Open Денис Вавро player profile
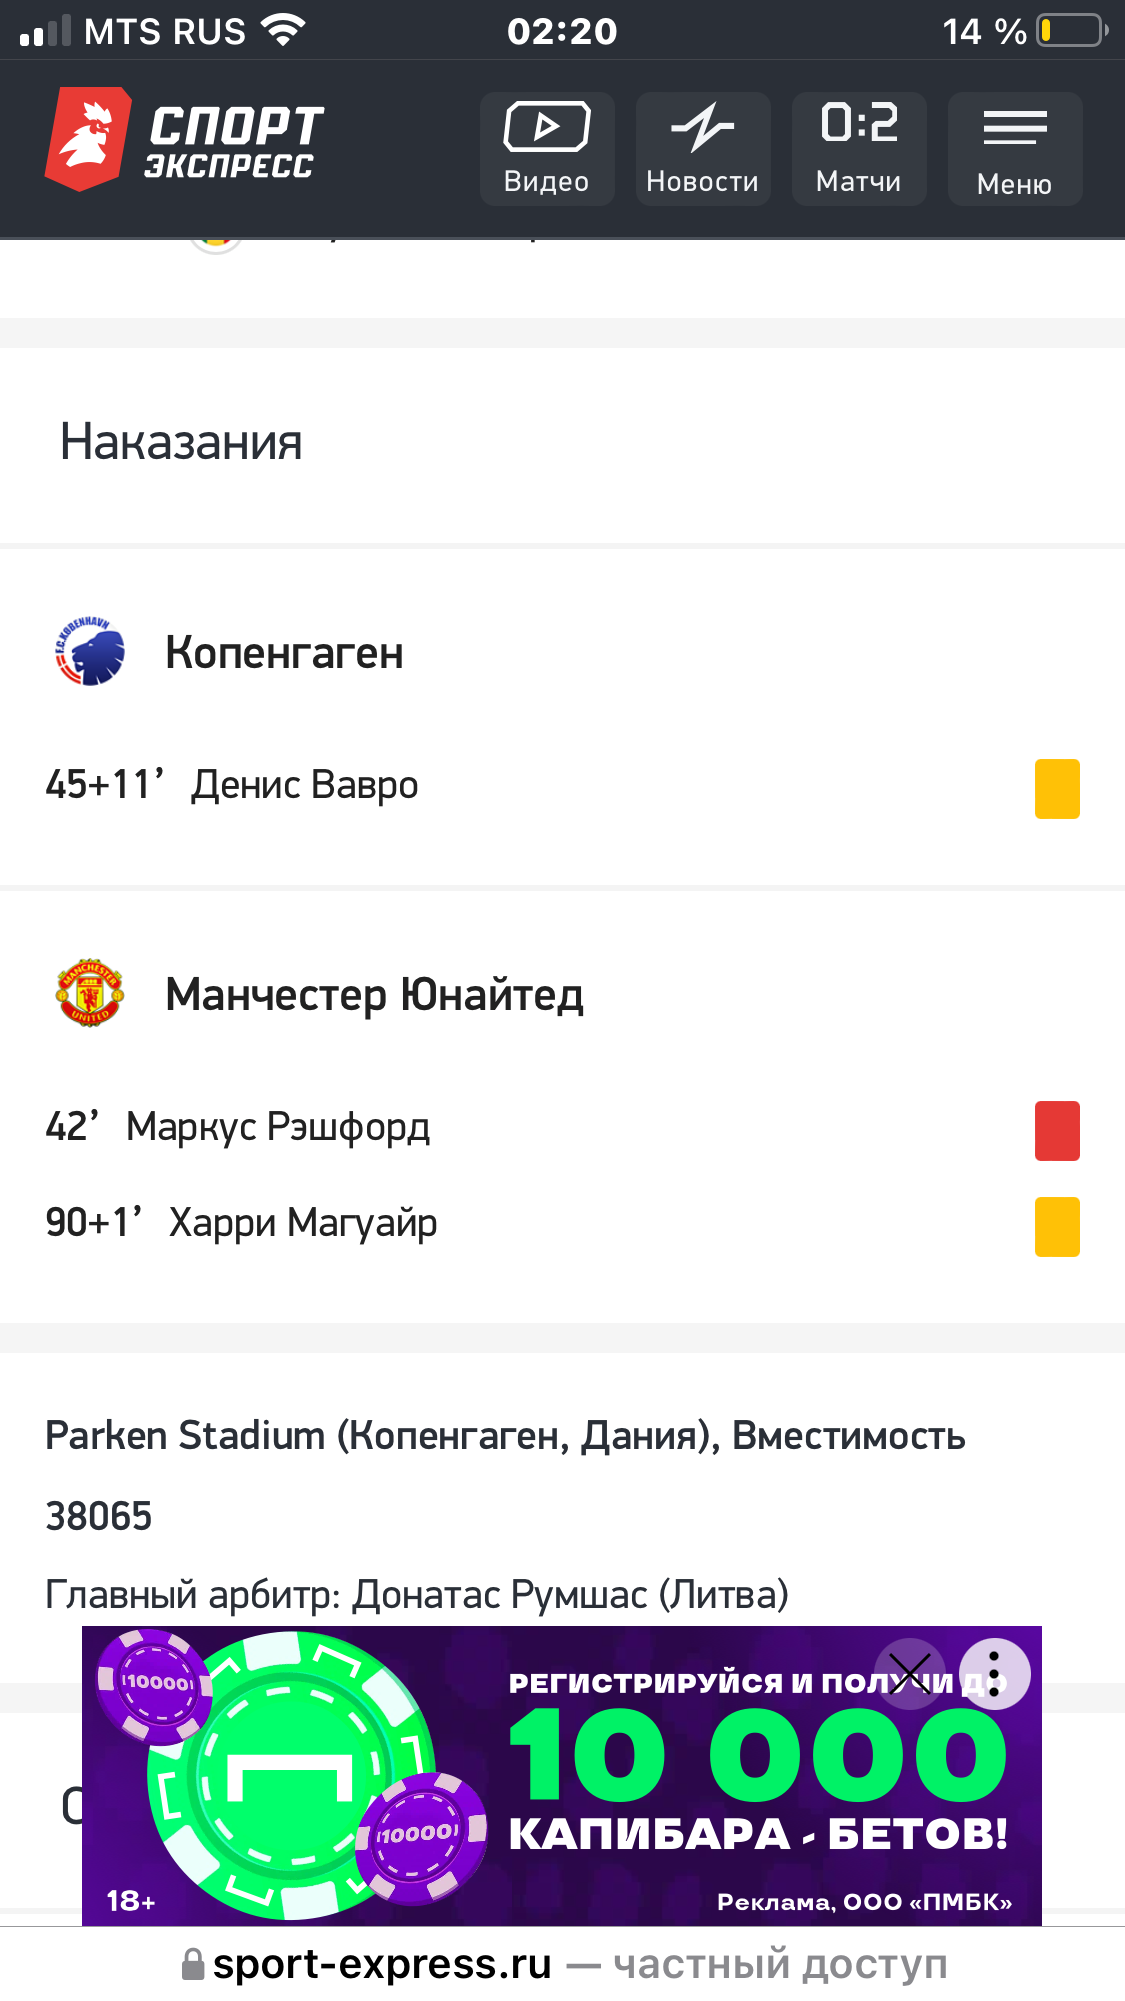The width and height of the screenshot is (1125, 2001). click(x=304, y=785)
